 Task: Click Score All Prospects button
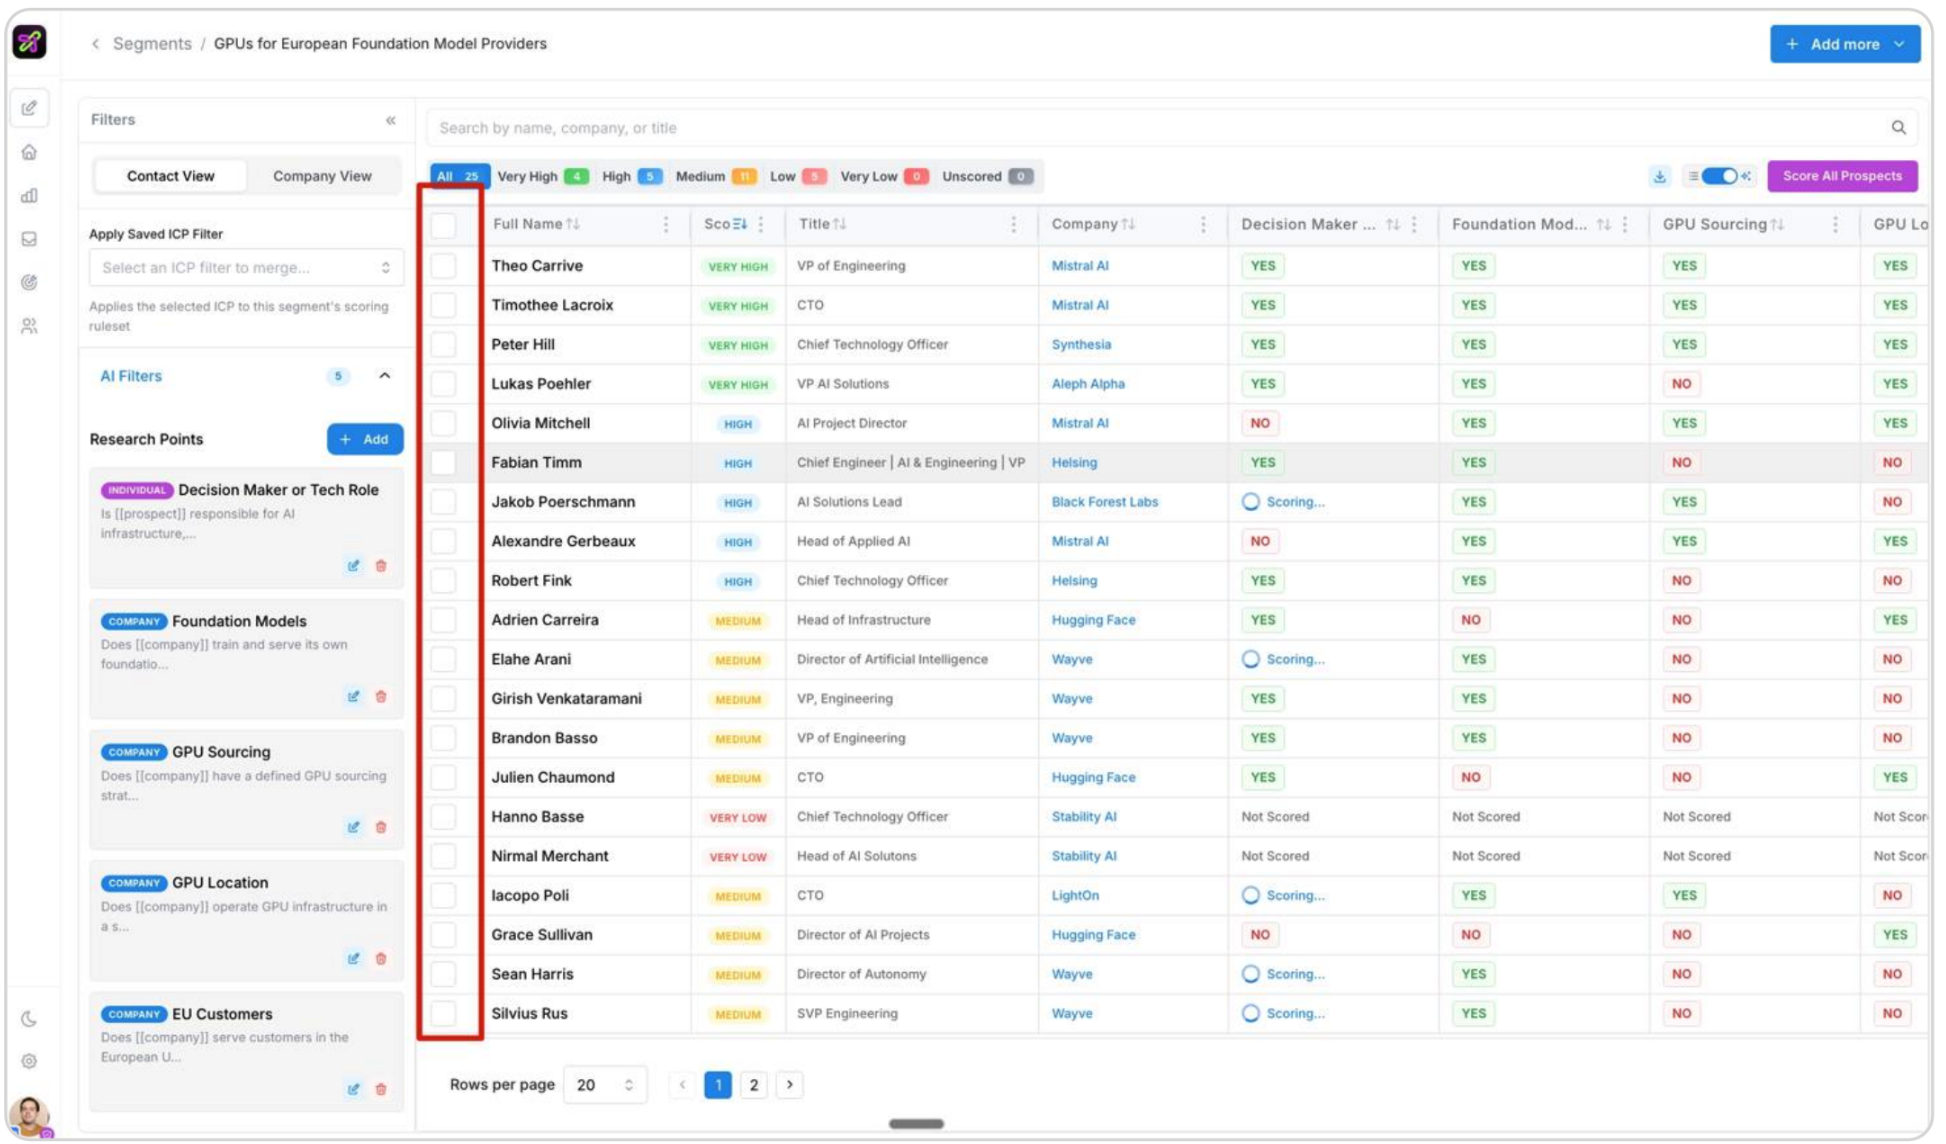point(1842,176)
